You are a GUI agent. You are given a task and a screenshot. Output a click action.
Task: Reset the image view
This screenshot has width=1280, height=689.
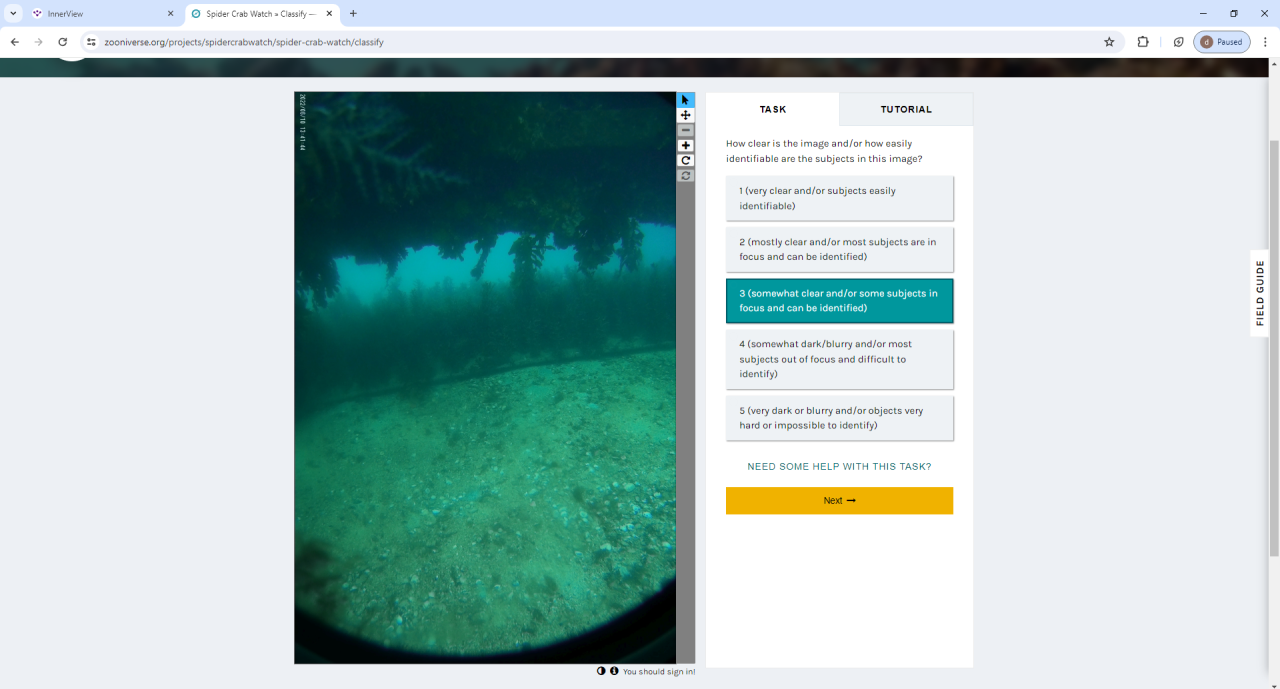click(x=686, y=175)
